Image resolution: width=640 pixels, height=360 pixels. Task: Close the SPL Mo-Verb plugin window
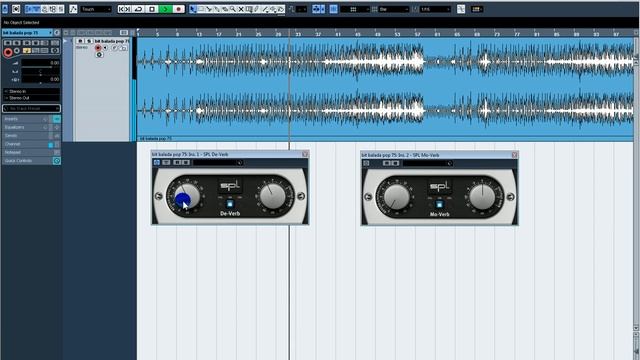pyautogui.click(x=515, y=154)
